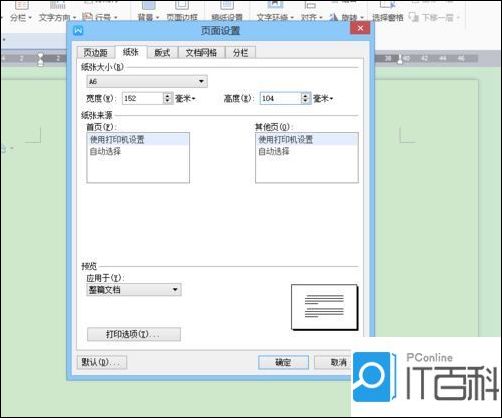Select 自动选择 in the 首页 list
This screenshot has width=502, height=418.
[138, 151]
